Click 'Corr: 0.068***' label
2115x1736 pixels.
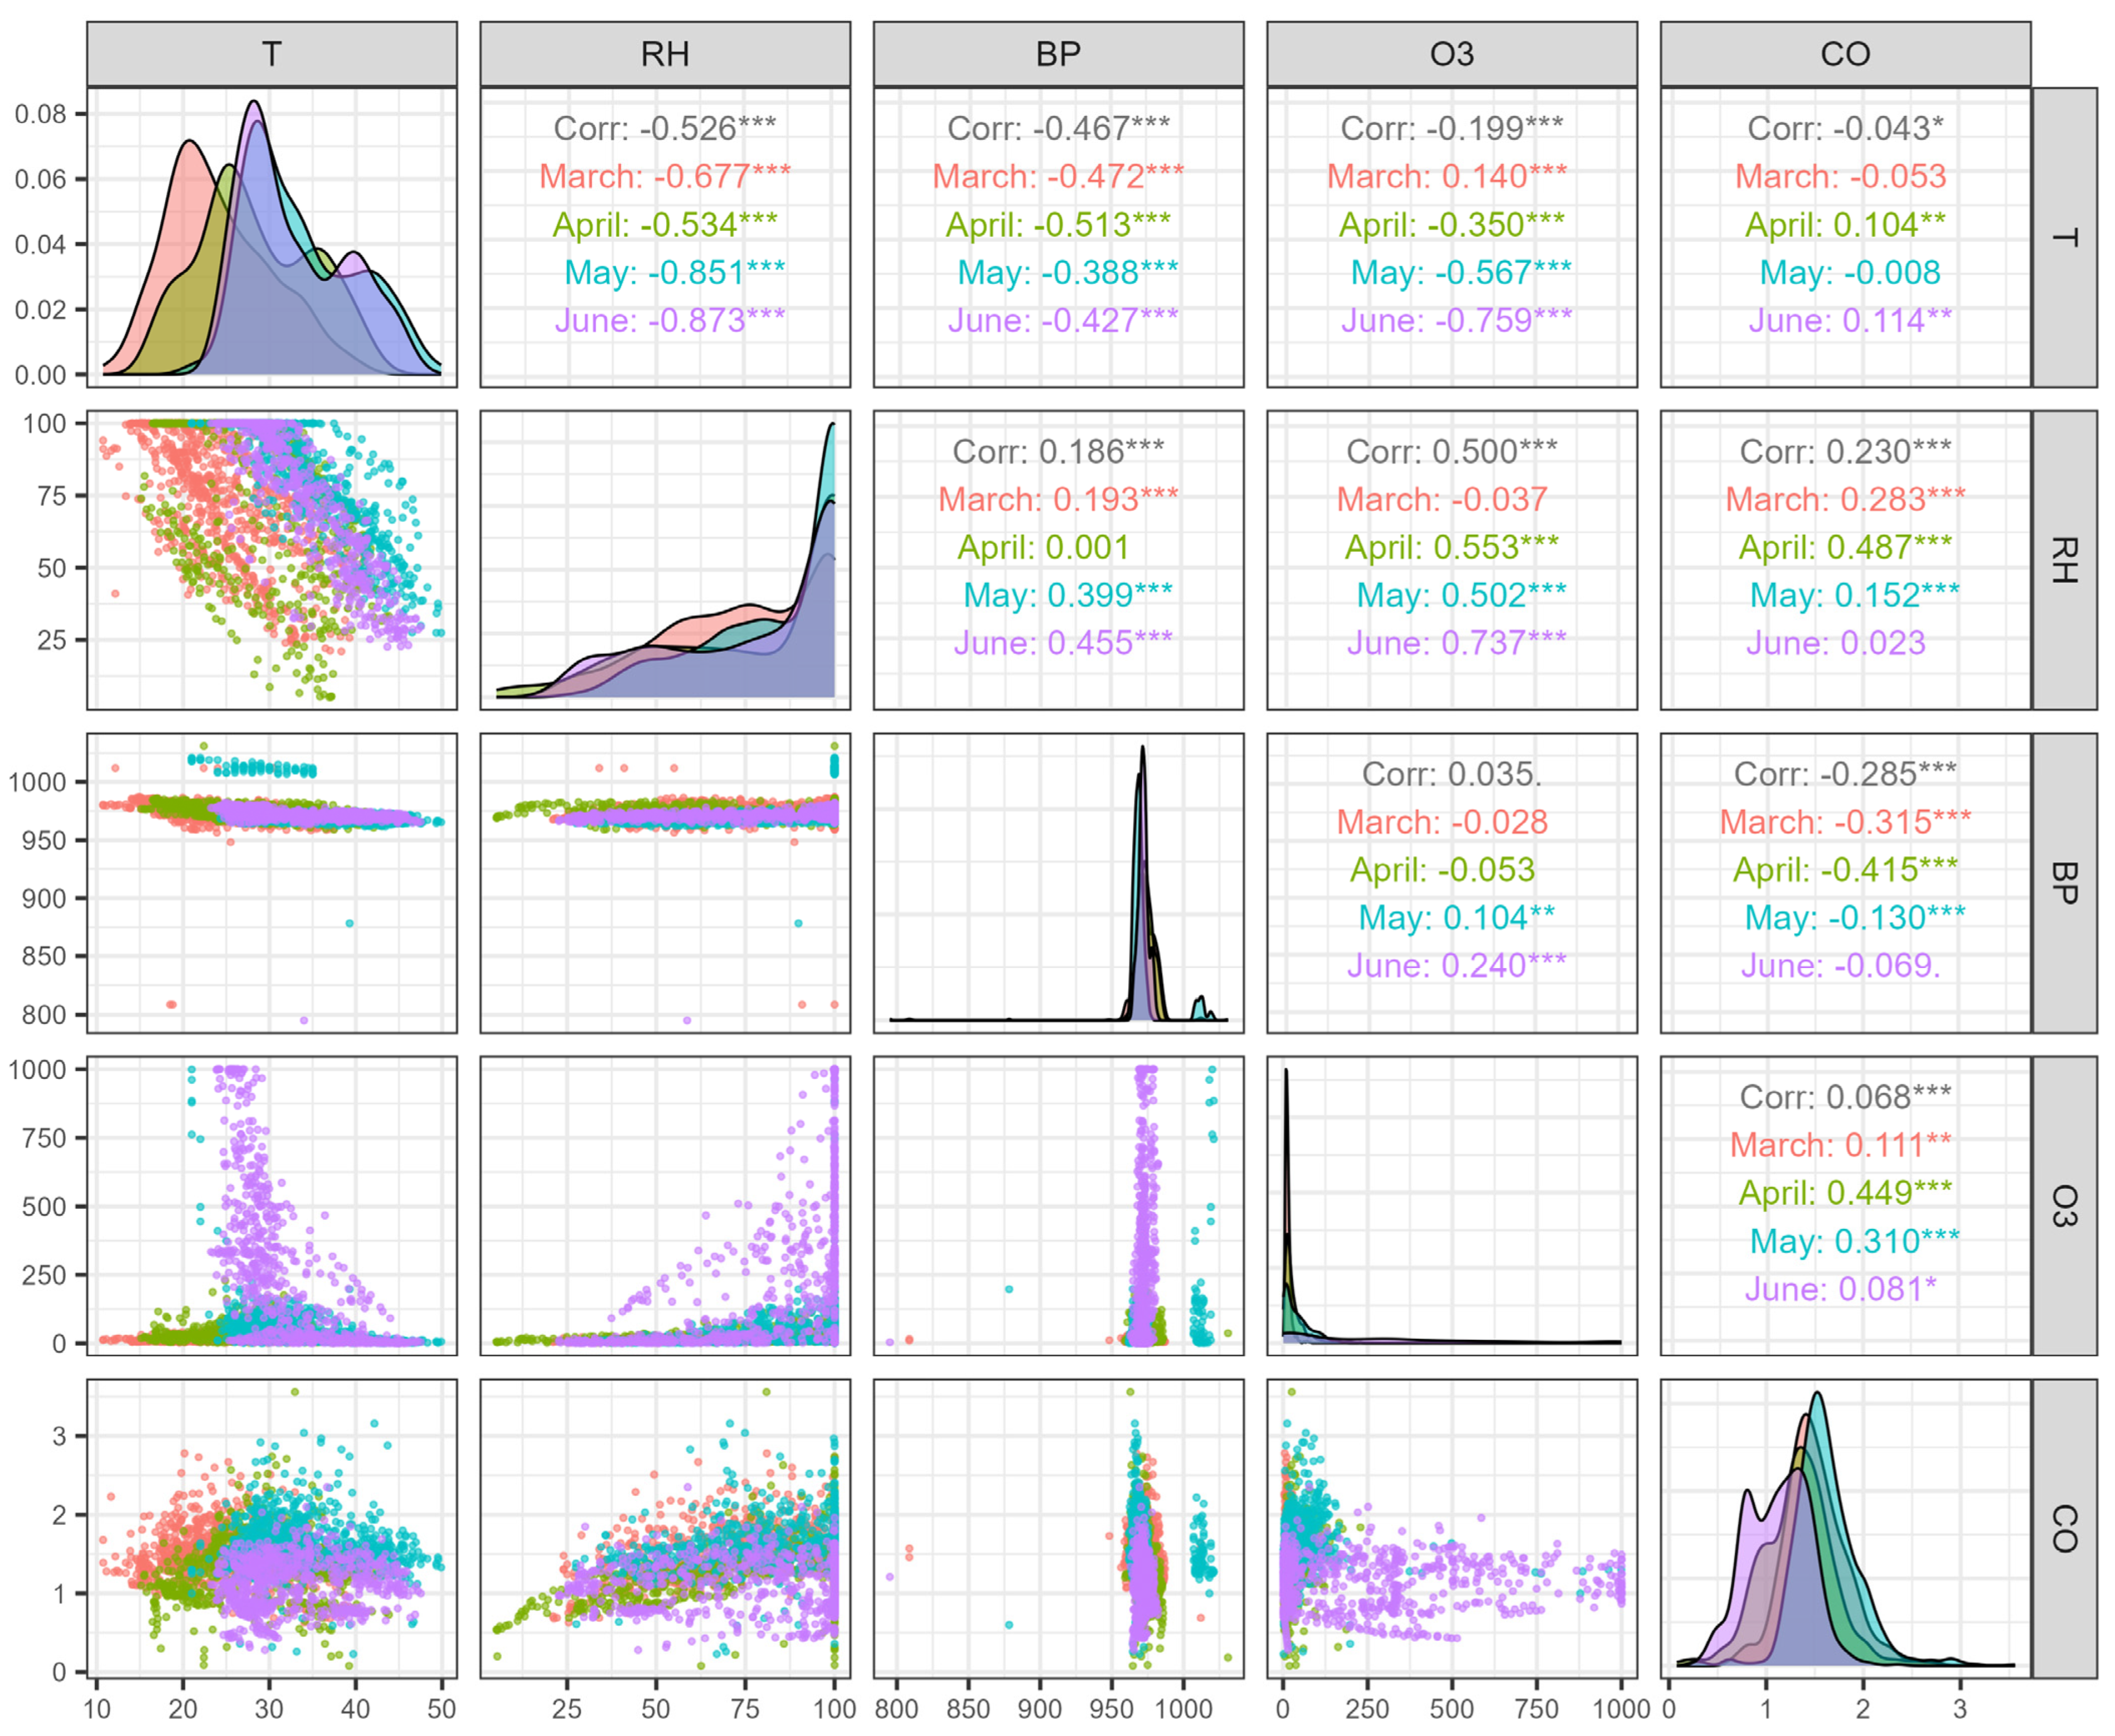(x=1845, y=1097)
